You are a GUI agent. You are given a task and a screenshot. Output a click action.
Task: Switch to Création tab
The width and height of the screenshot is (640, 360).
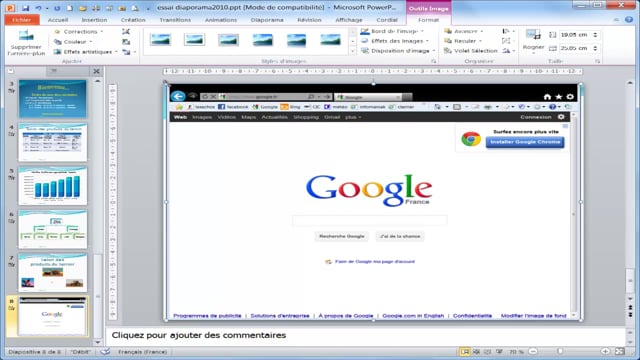click(133, 20)
